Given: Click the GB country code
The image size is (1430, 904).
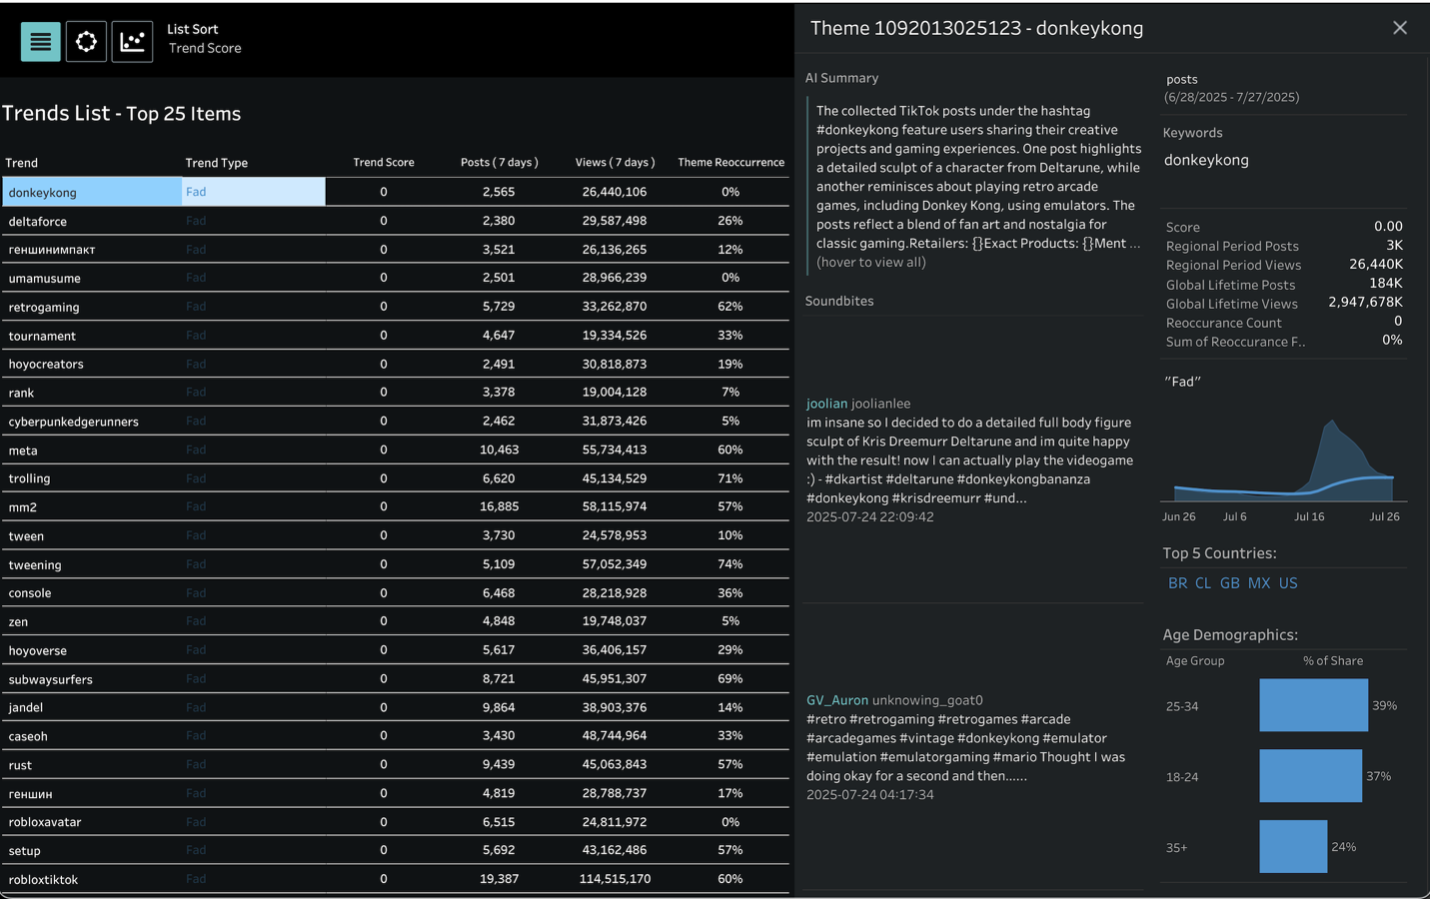Looking at the screenshot, I should coord(1230,583).
